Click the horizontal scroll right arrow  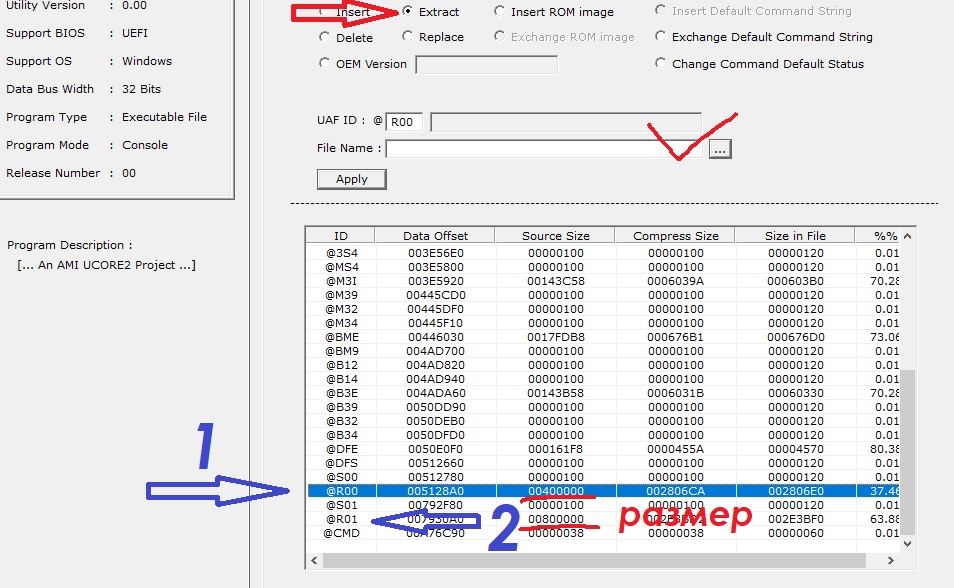(891, 560)
